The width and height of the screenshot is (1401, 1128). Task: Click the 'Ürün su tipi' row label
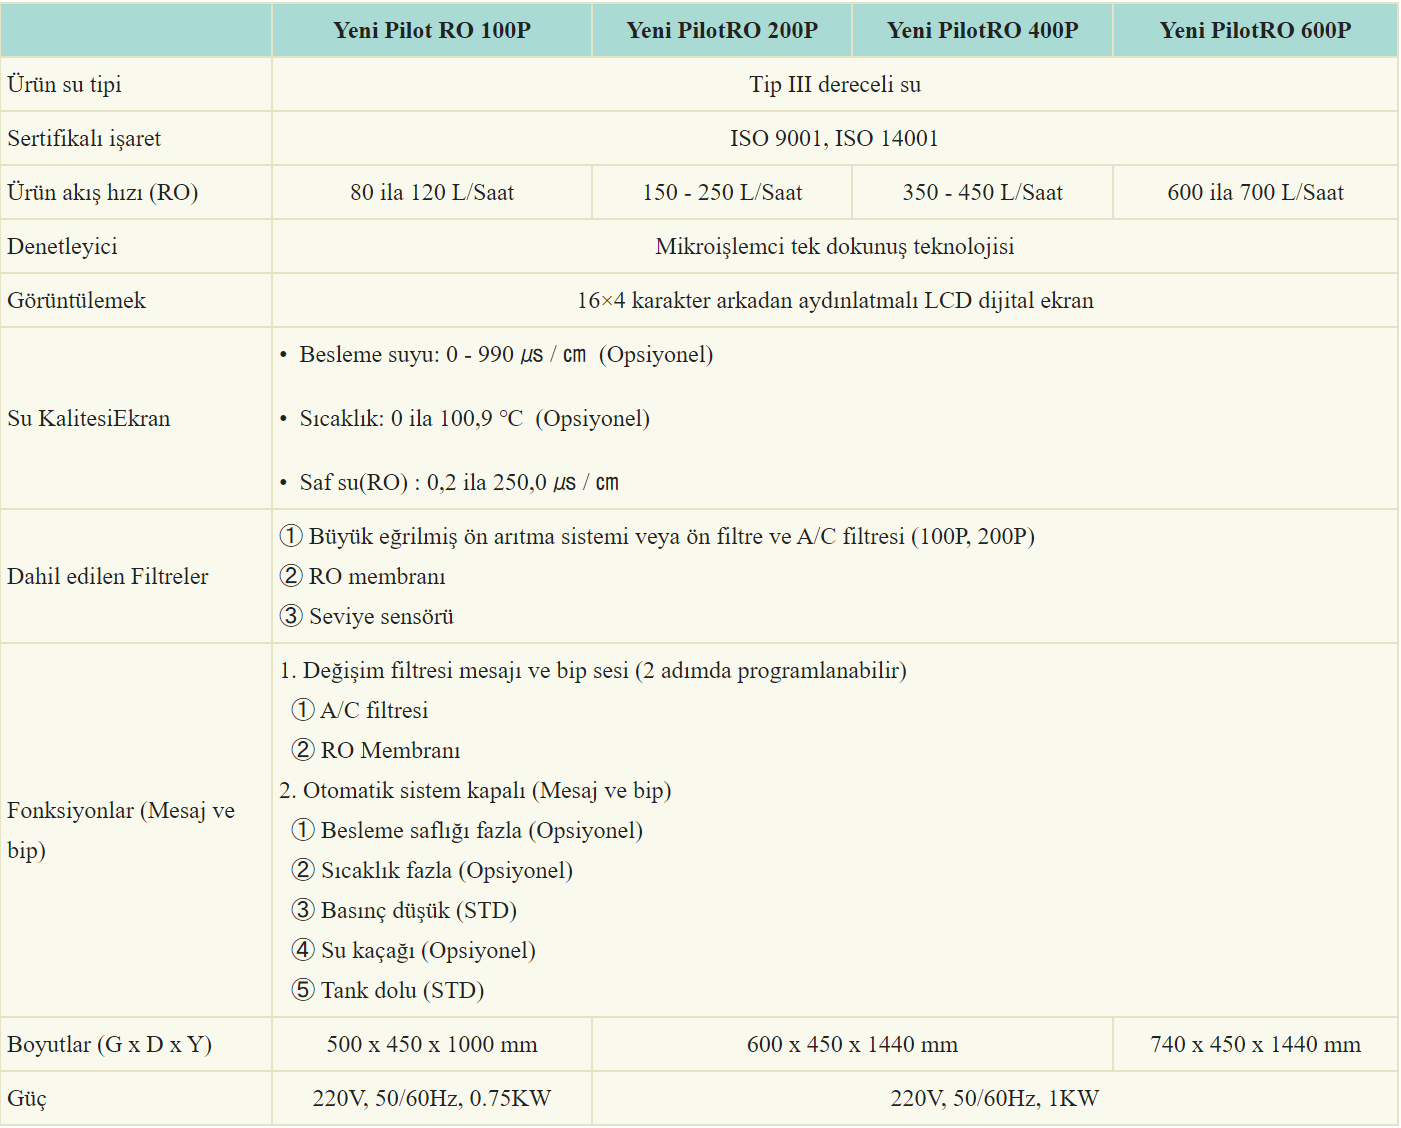click(x=64, y=84)
